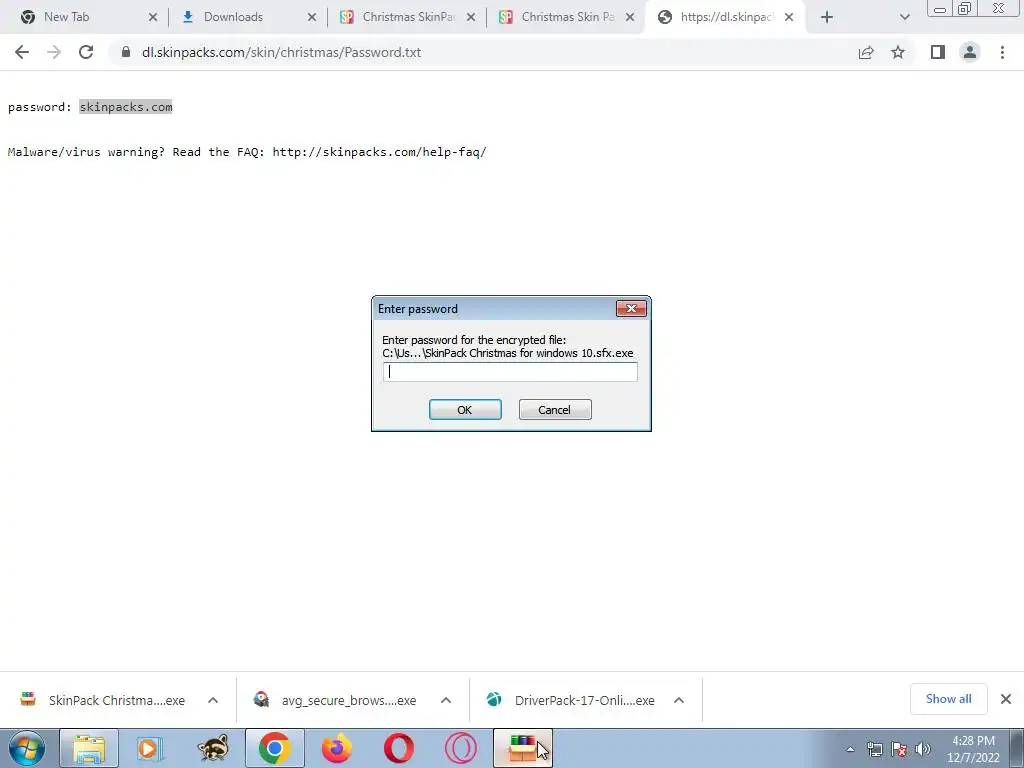Share this page using the share icon
The height and width of the screenshot is (768, 1024).
tap(866, 52)
